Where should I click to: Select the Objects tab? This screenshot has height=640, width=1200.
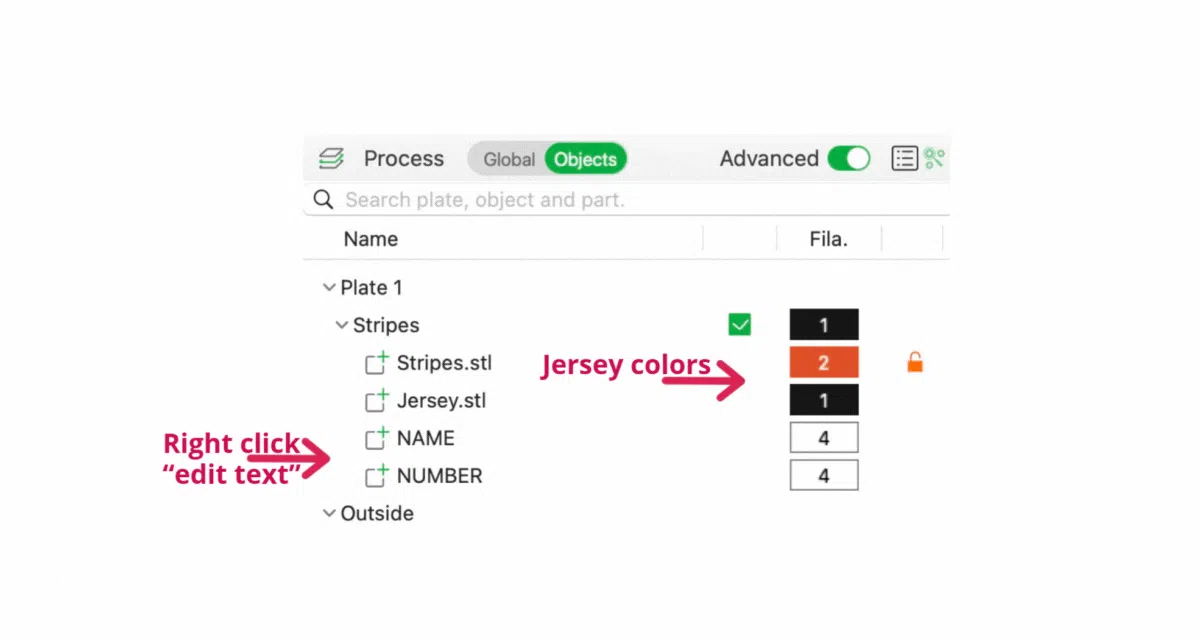586,159
